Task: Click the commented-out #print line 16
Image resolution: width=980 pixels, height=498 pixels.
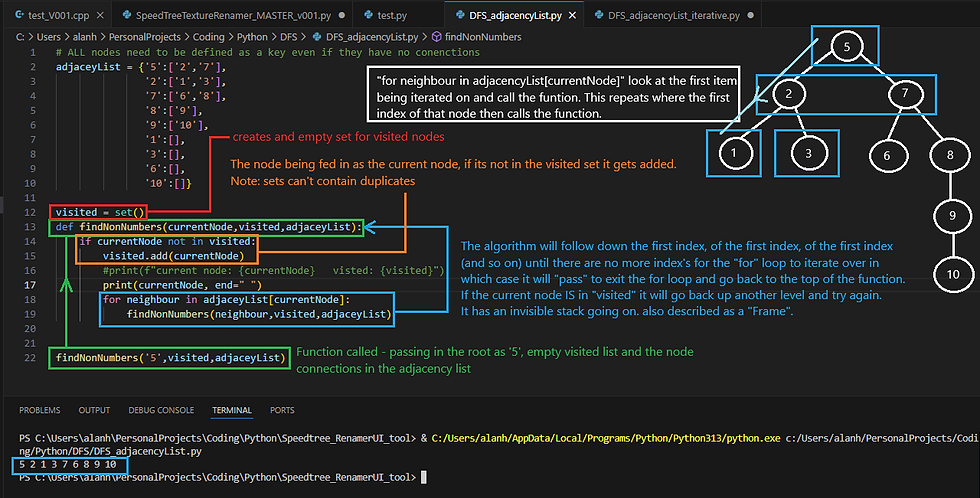Action: 273,271
